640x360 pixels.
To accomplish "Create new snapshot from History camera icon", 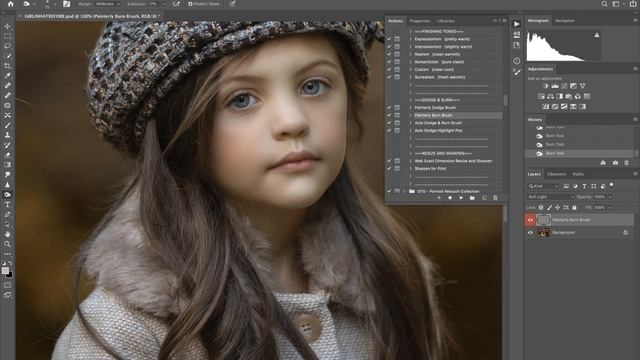I will [616, 163].
